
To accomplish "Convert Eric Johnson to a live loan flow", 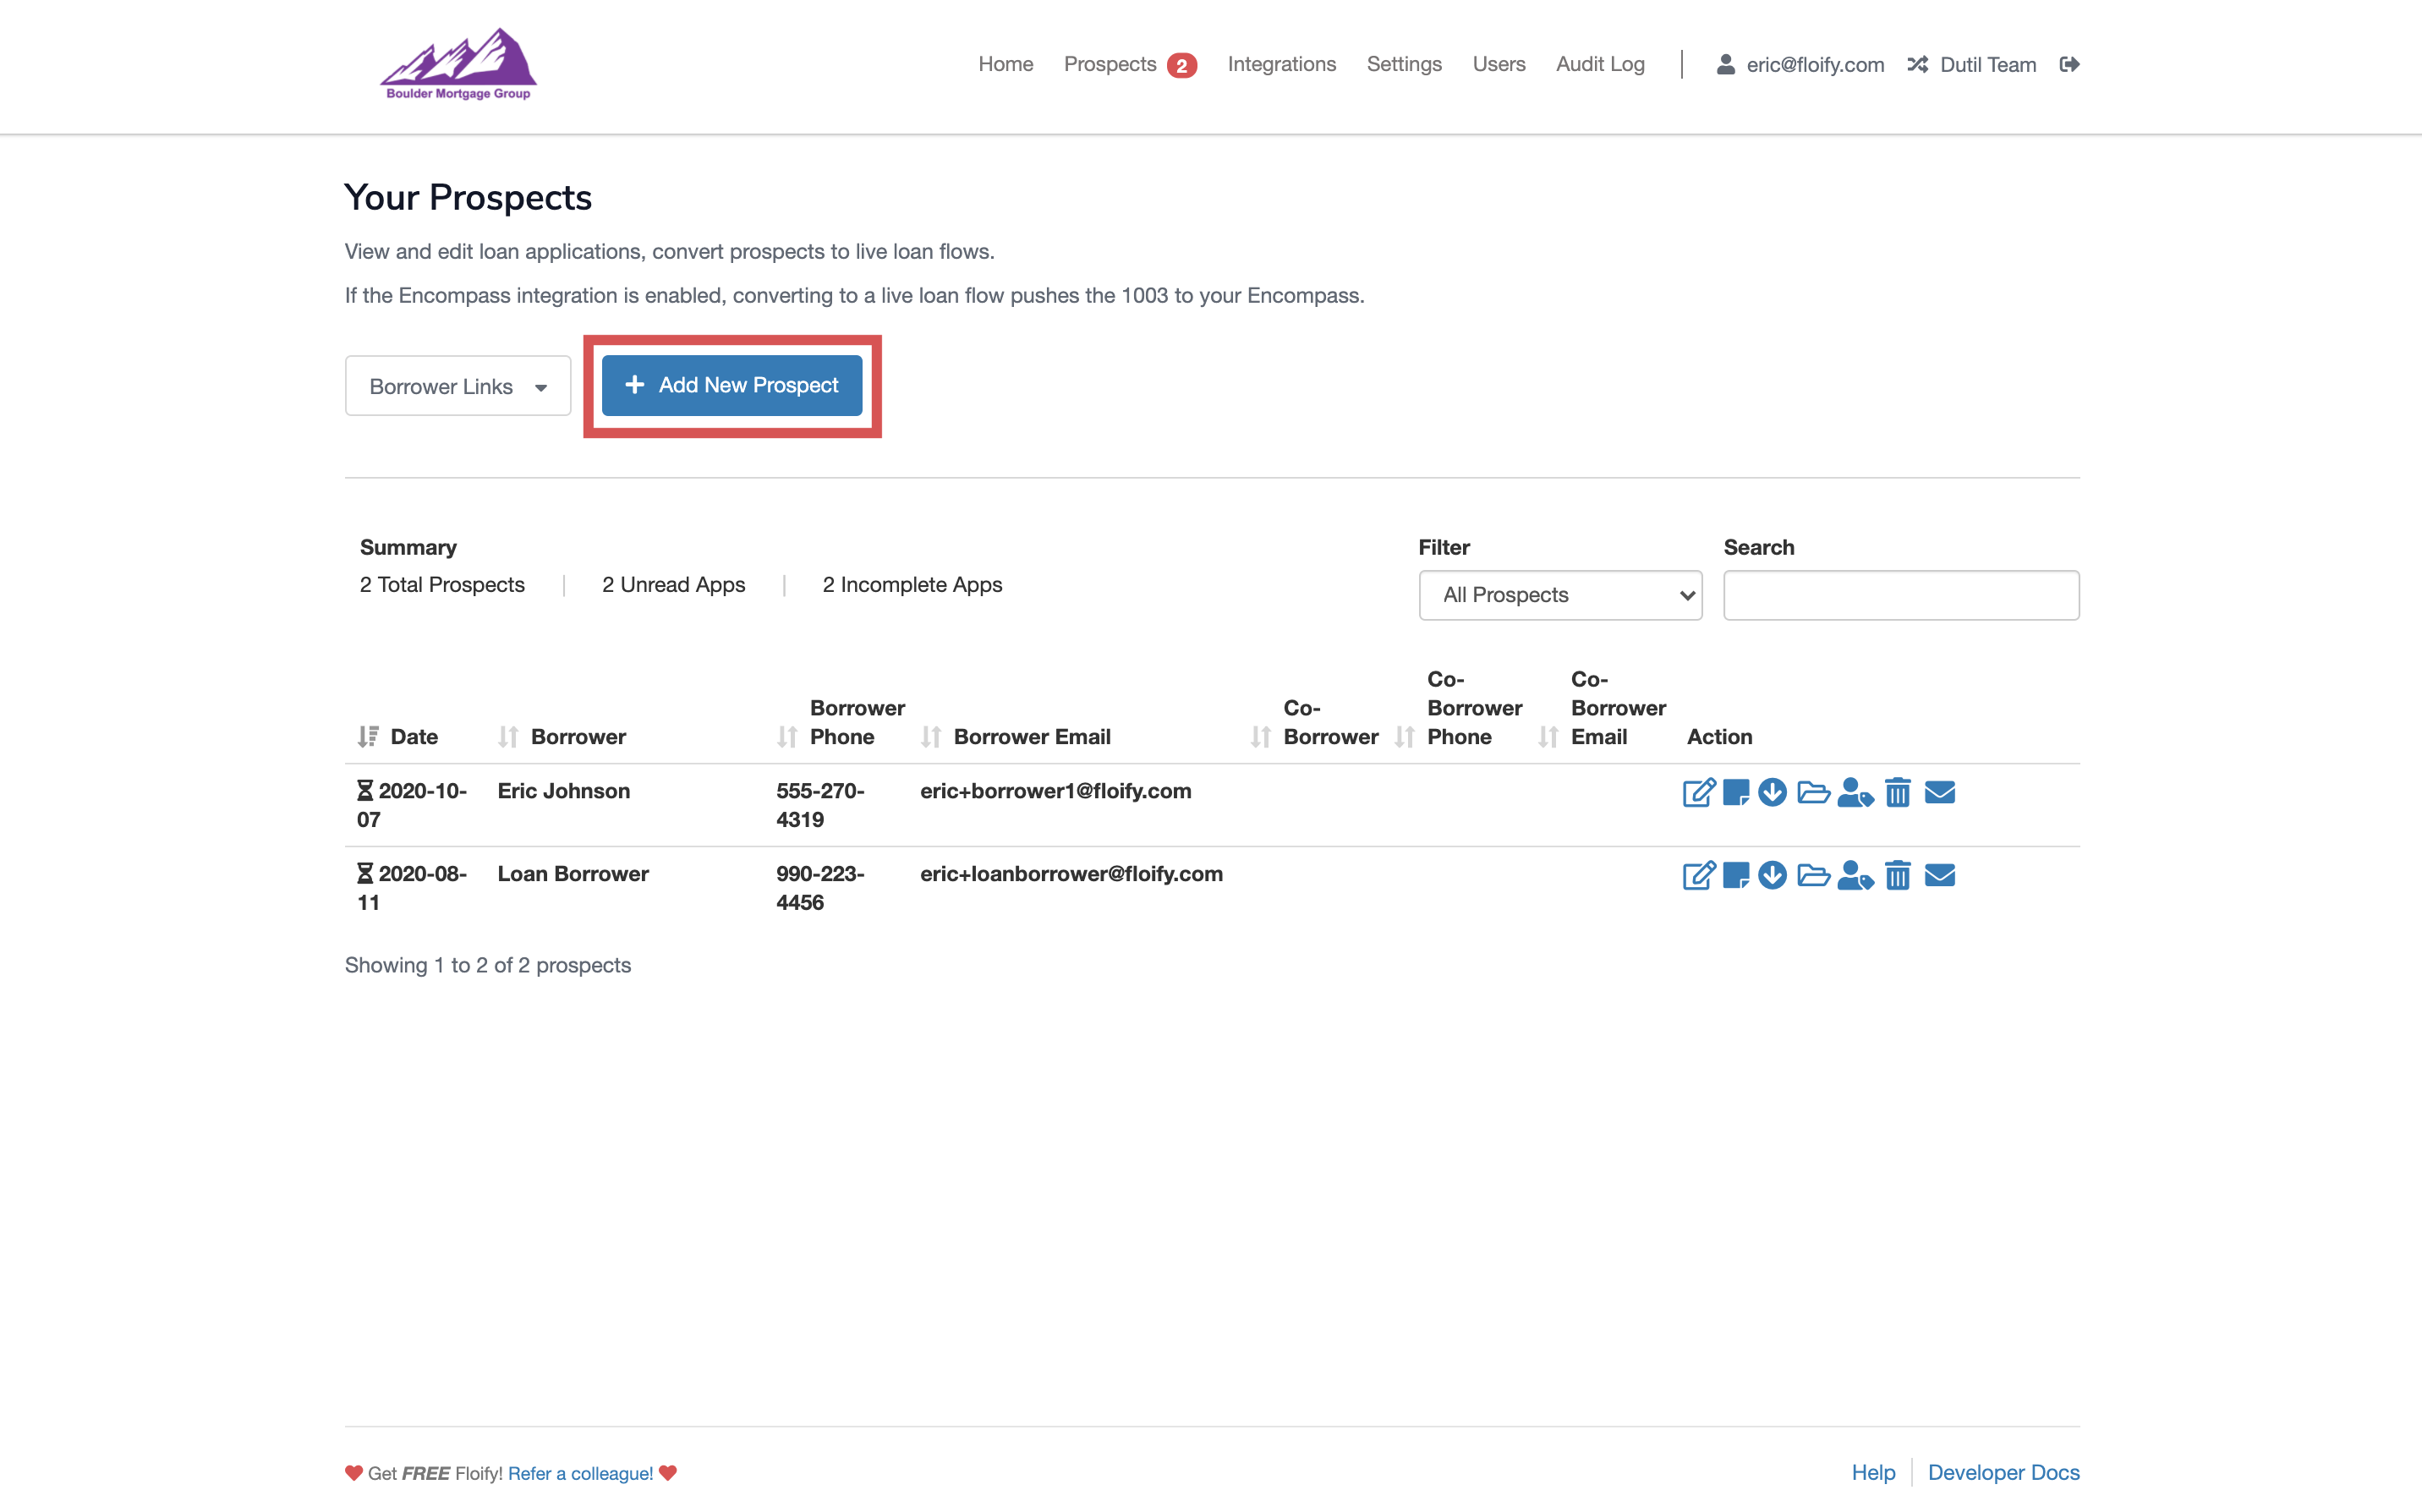I will pyautogui.click(x=1857, y=793).
